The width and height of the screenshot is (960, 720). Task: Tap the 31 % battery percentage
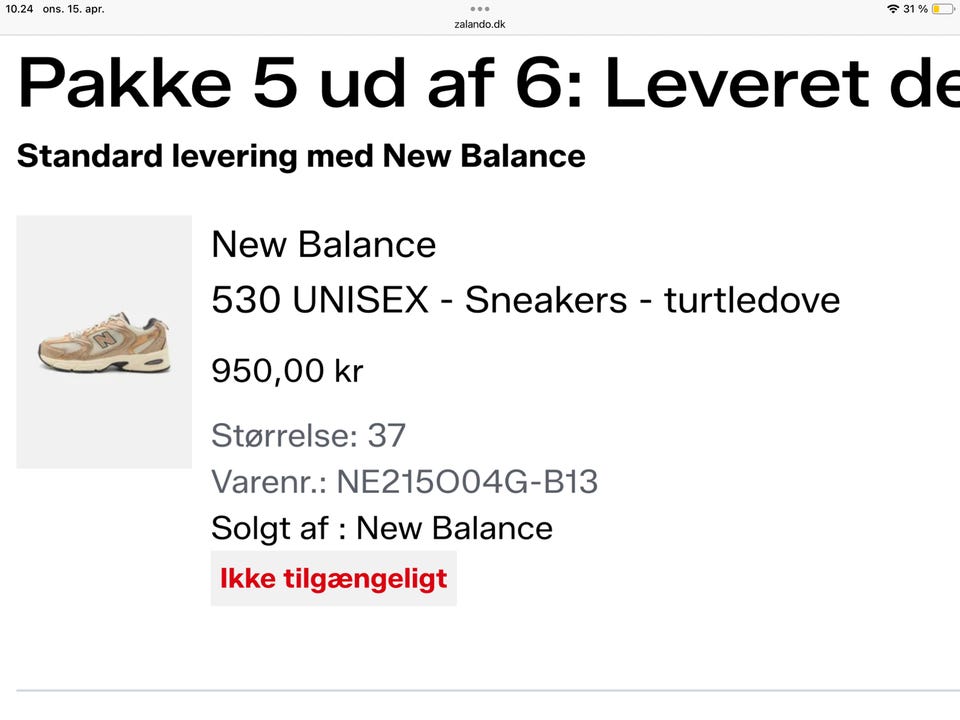point(915,9)
